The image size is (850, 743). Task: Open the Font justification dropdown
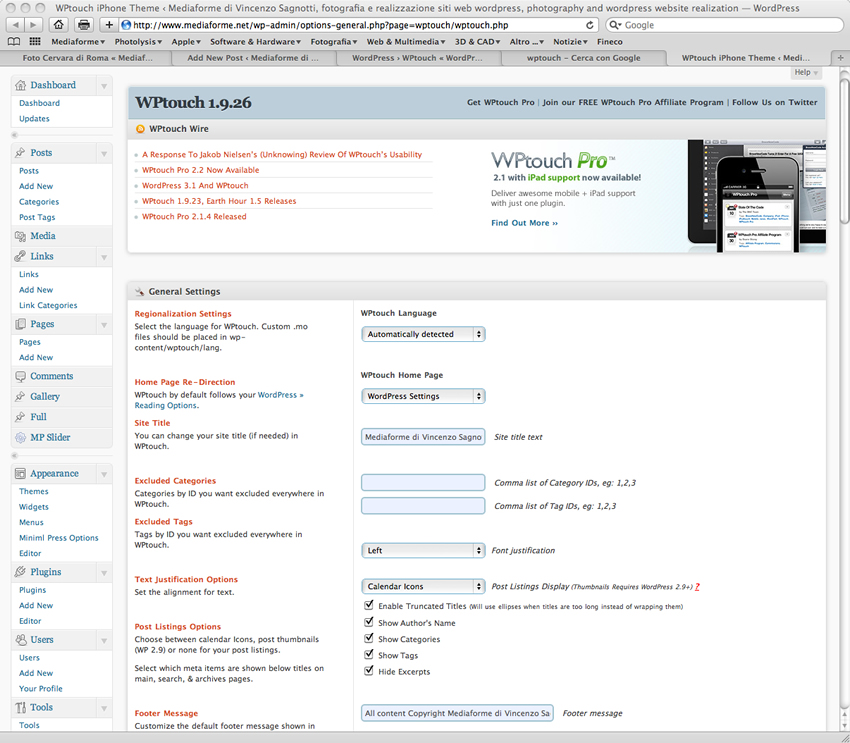(423, 551)
